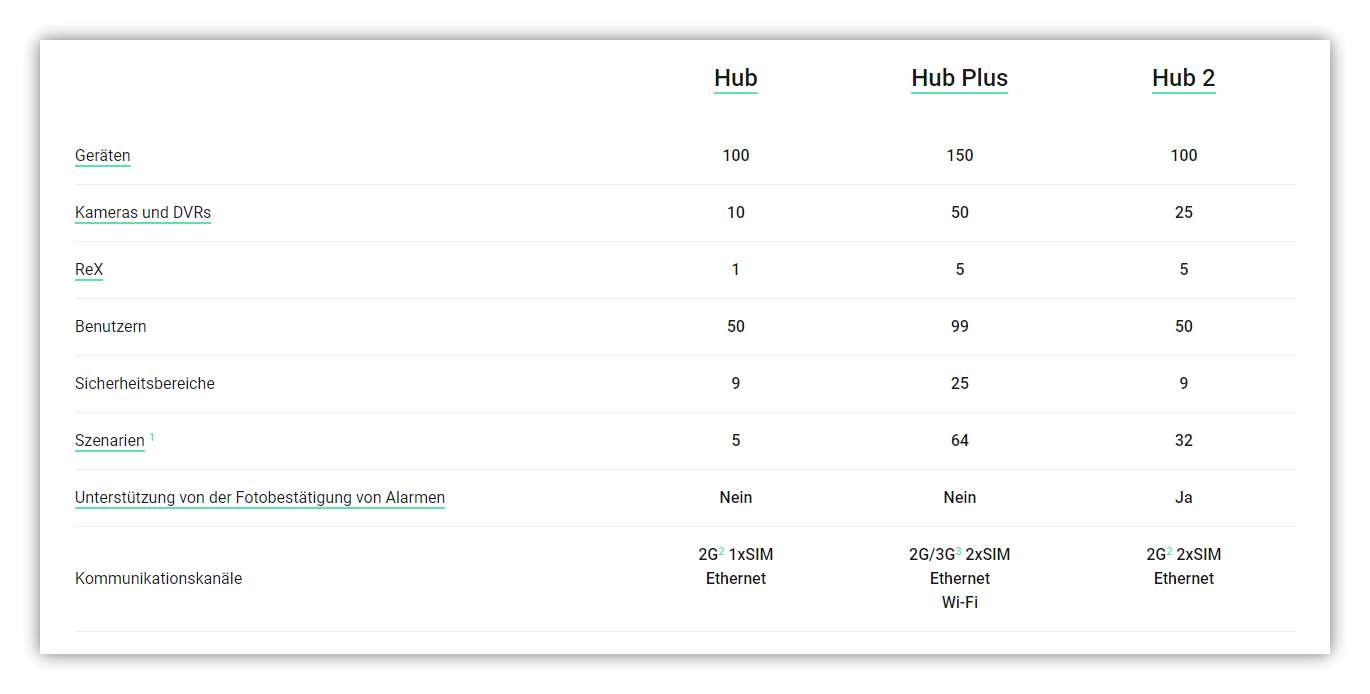Click the ReX link
This screenshot has width=1370, height=694.
pyautogui.click(x=89, y=270)
